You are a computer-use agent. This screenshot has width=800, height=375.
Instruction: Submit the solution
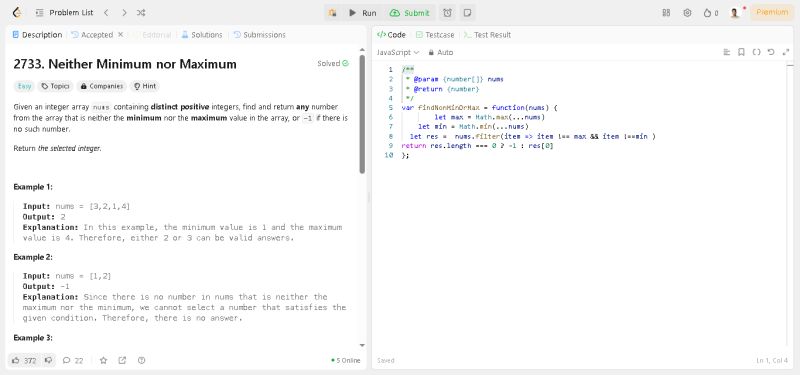click(x=410, y=13)
